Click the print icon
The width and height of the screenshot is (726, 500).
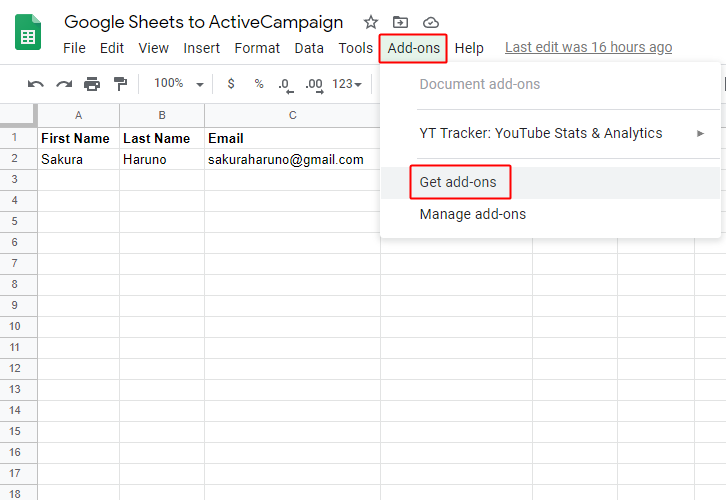pyautogui.click(x=92, y=84)
